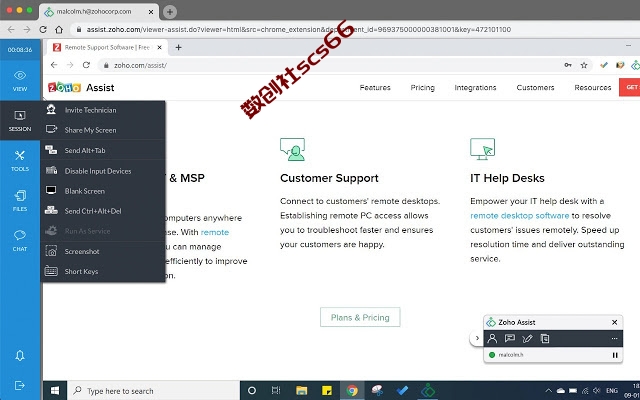Viewport: 640px width, 400px height.
Task: Click the outer browser home icon
Action: (59, 29)
